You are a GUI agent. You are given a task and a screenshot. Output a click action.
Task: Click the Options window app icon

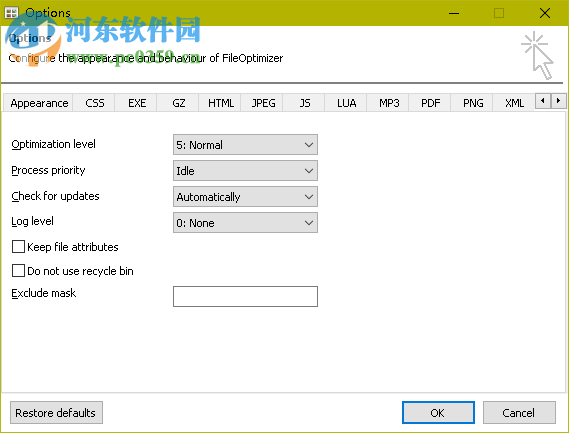pyautogui.click(x=11, y=13)
